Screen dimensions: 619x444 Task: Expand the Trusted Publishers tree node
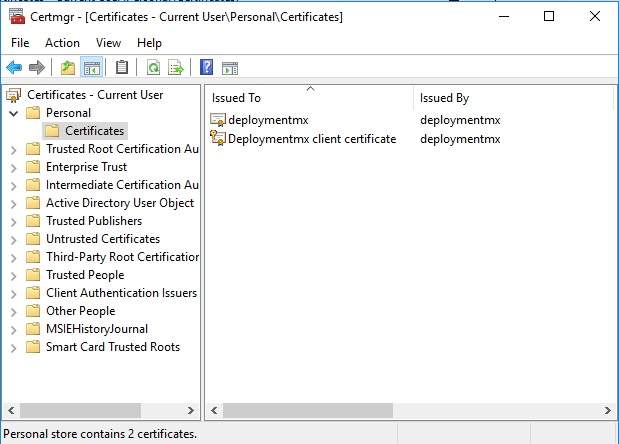[13, 221]
